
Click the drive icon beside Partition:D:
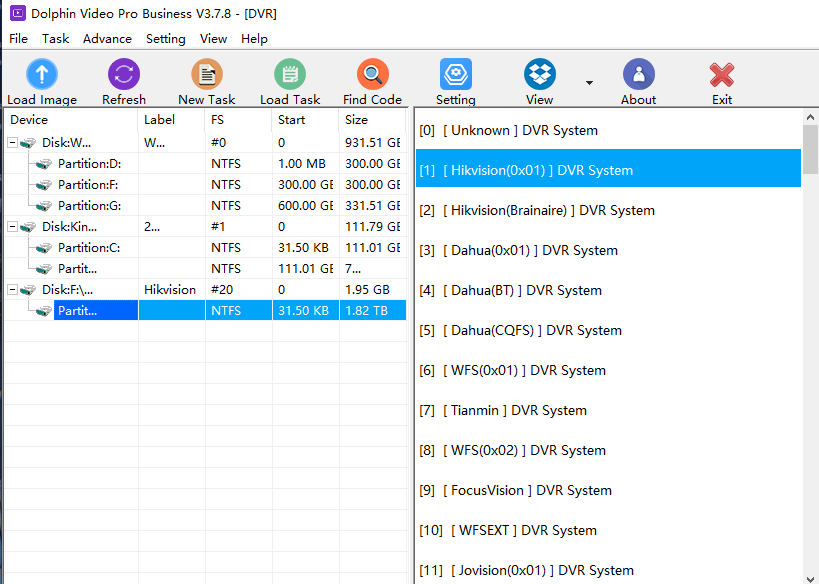coord(44,164)
